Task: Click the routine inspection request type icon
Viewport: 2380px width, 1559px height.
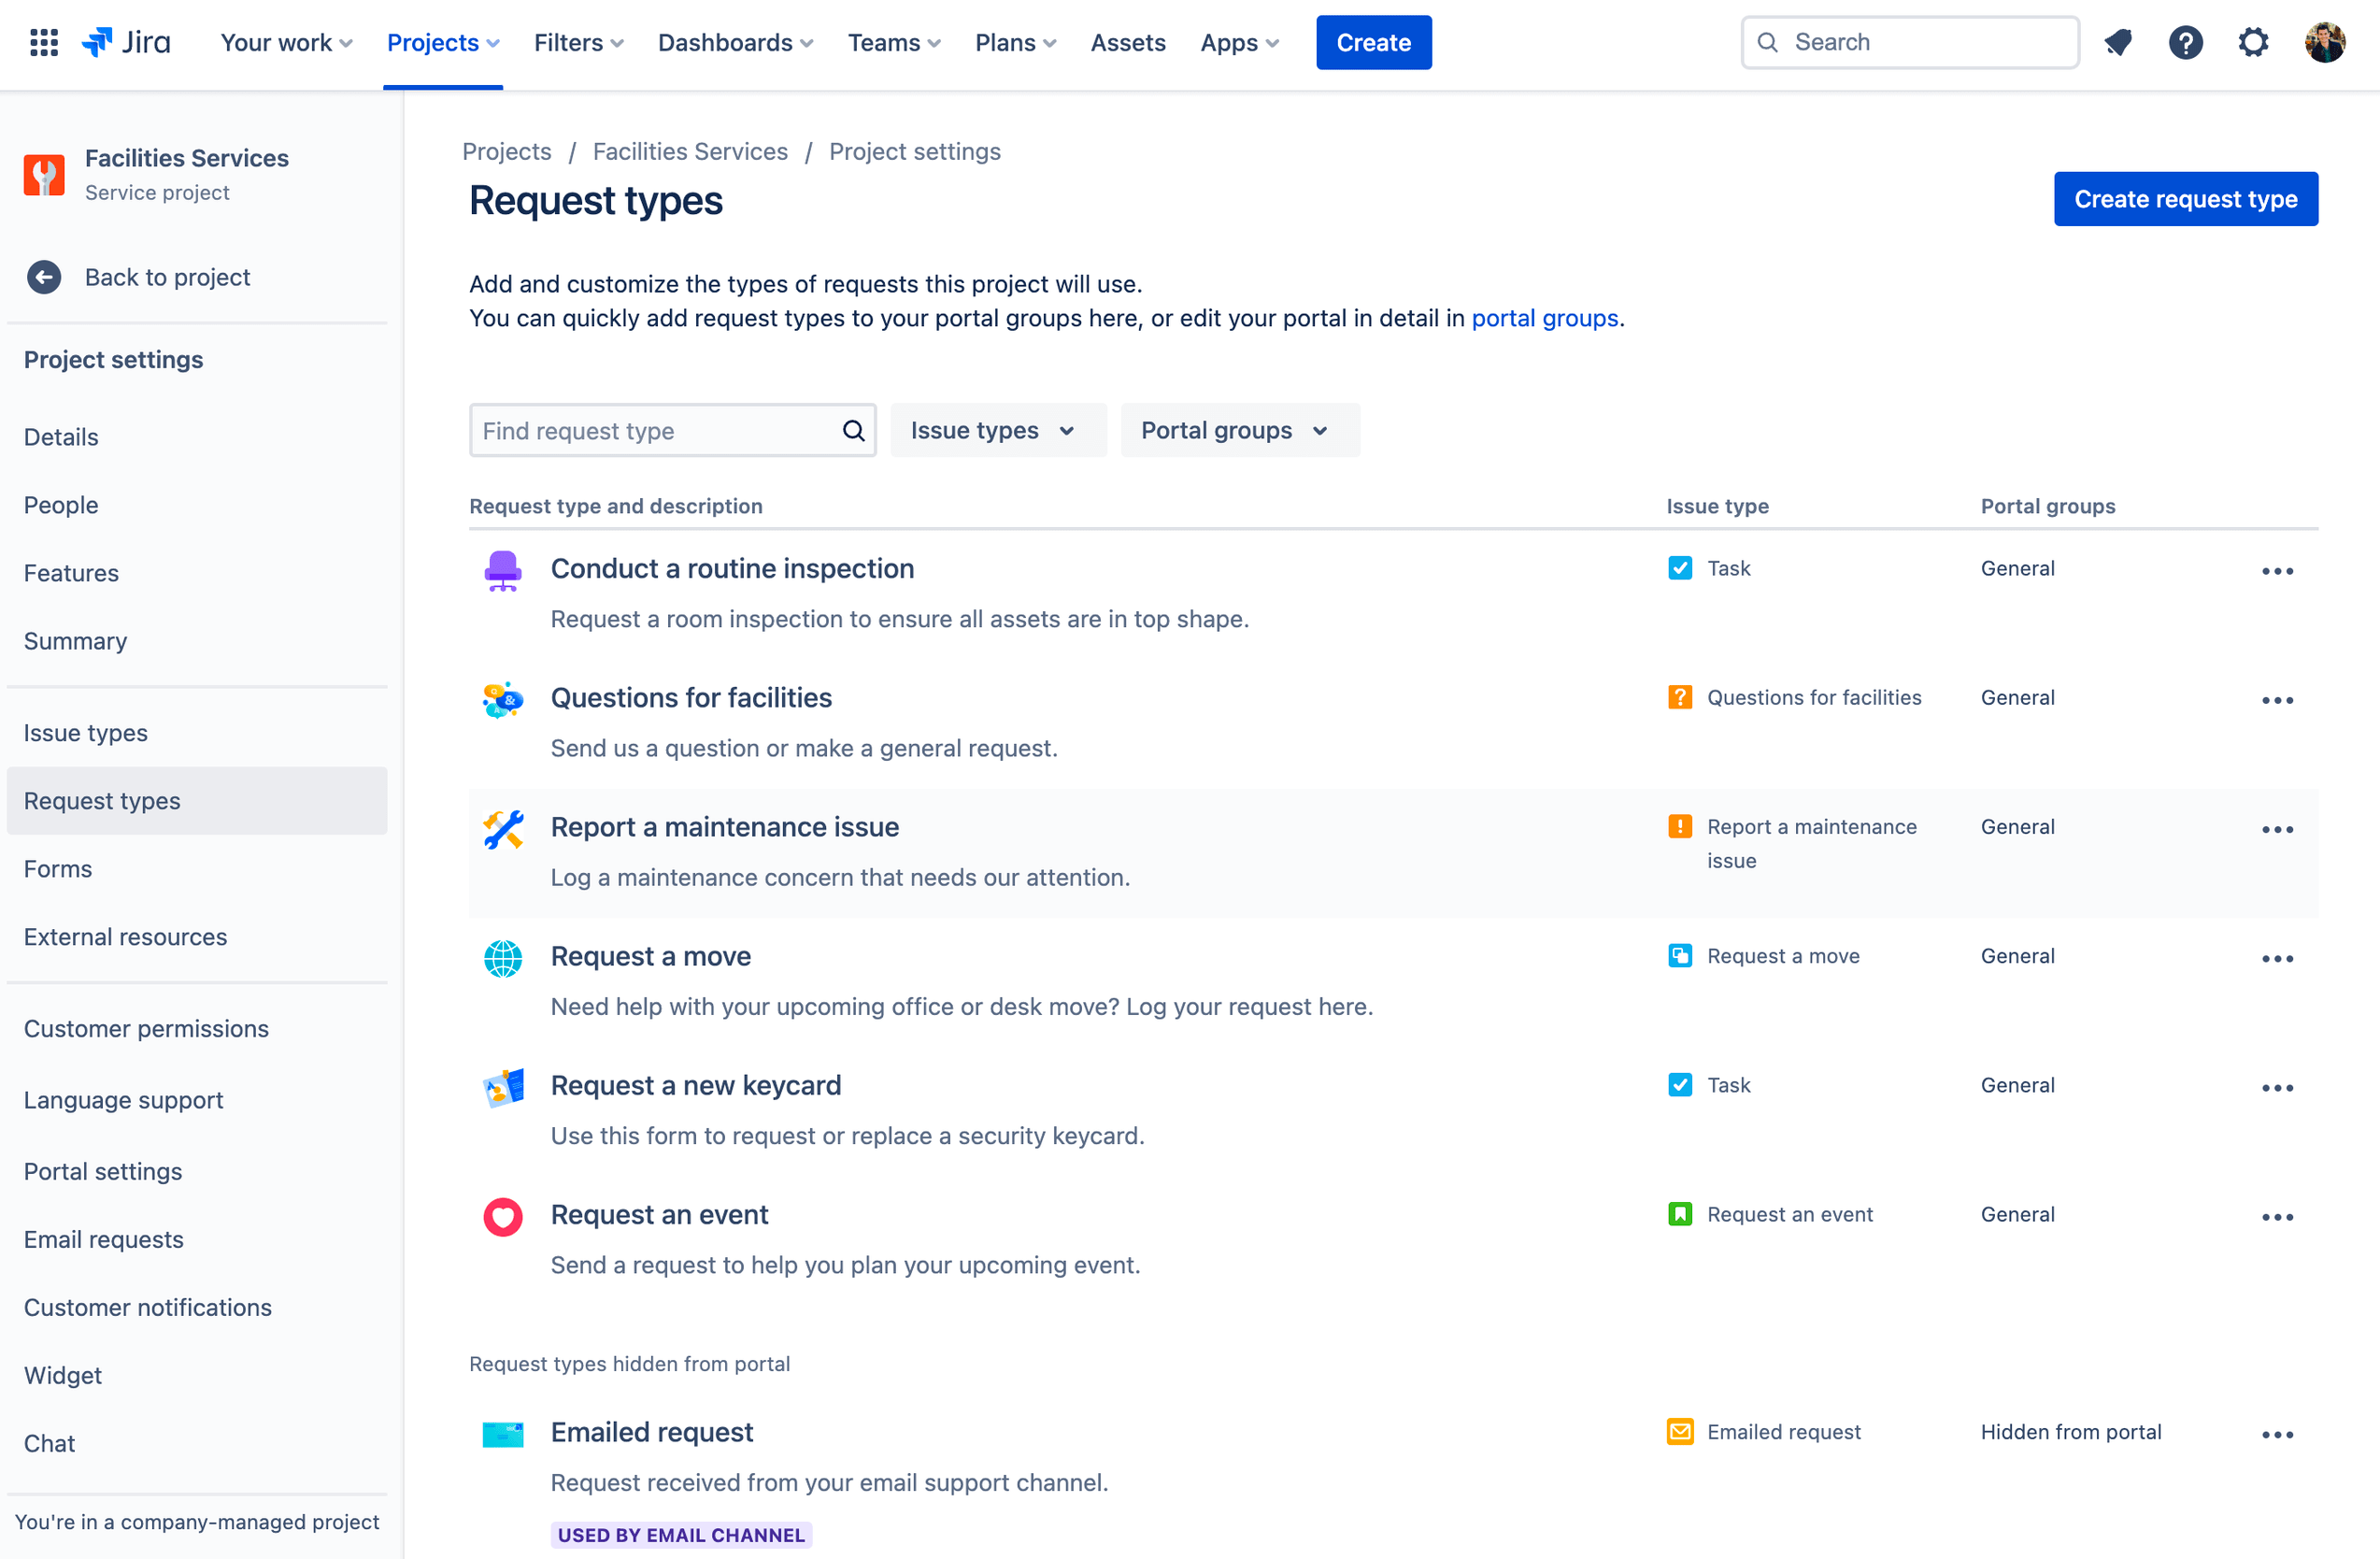Action: [x=501, y=569]
